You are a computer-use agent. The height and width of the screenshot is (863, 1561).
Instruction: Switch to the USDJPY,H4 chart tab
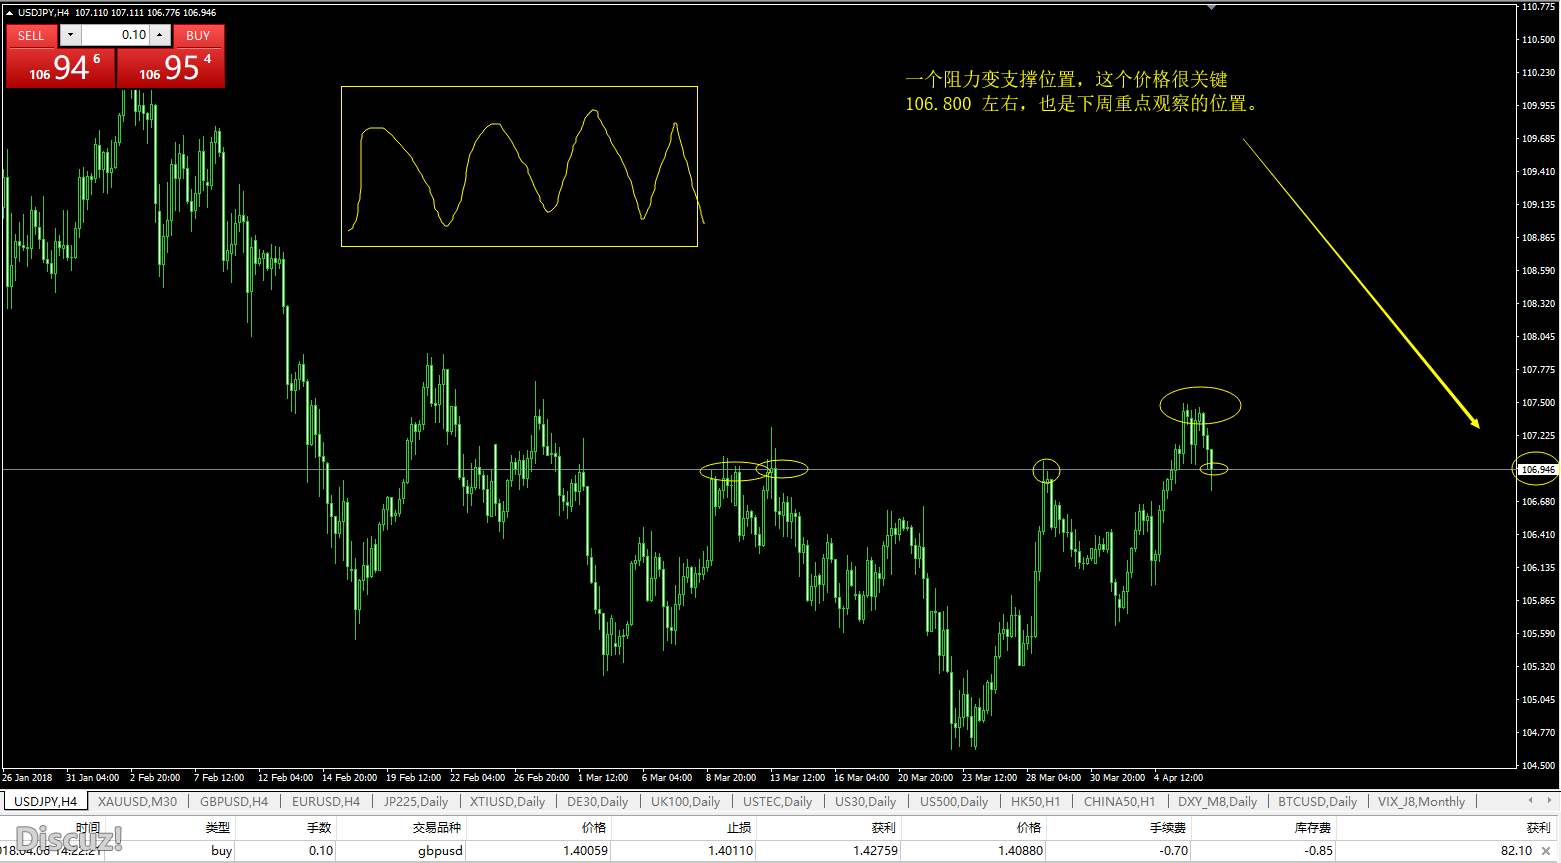point(45,801)
